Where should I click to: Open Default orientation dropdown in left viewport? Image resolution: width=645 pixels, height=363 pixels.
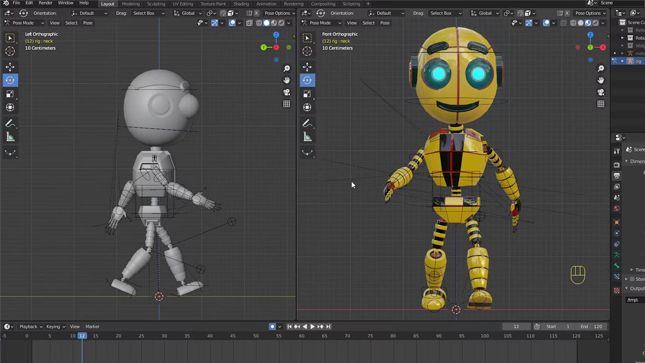pos(89,13)
